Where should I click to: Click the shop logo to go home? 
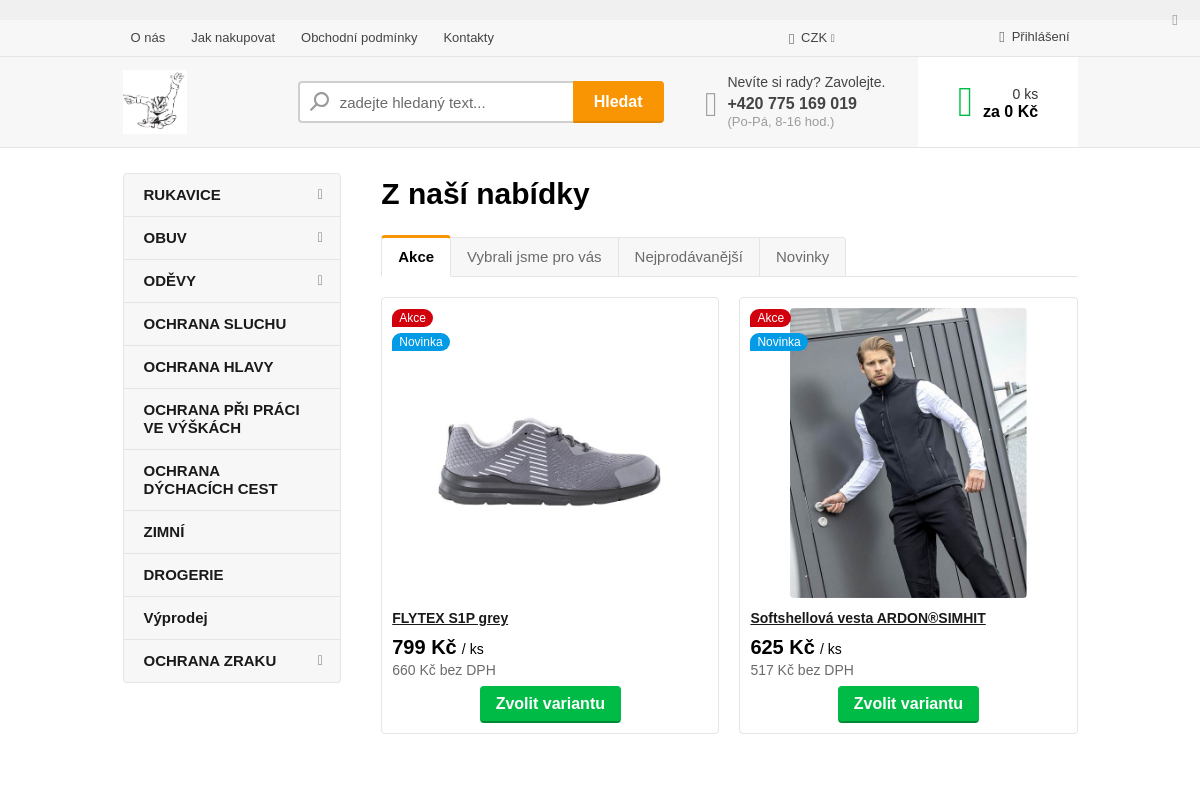(155, 101)
